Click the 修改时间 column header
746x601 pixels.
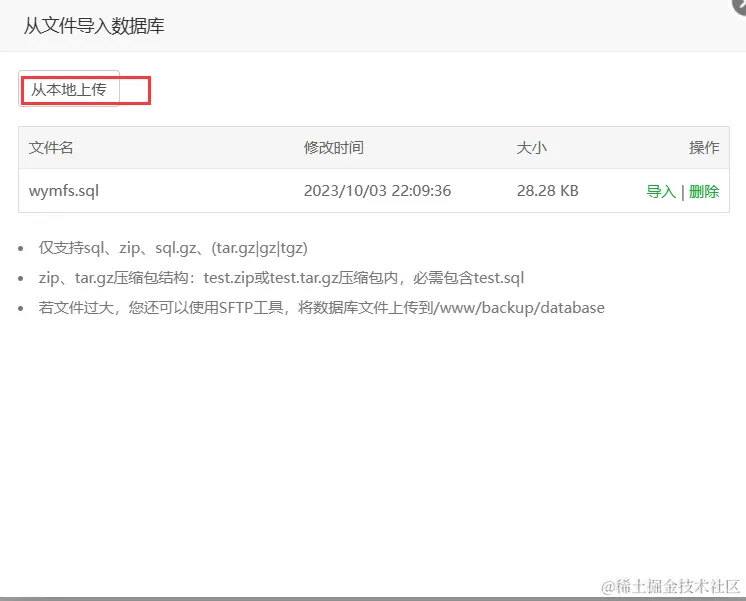[334, 148]
